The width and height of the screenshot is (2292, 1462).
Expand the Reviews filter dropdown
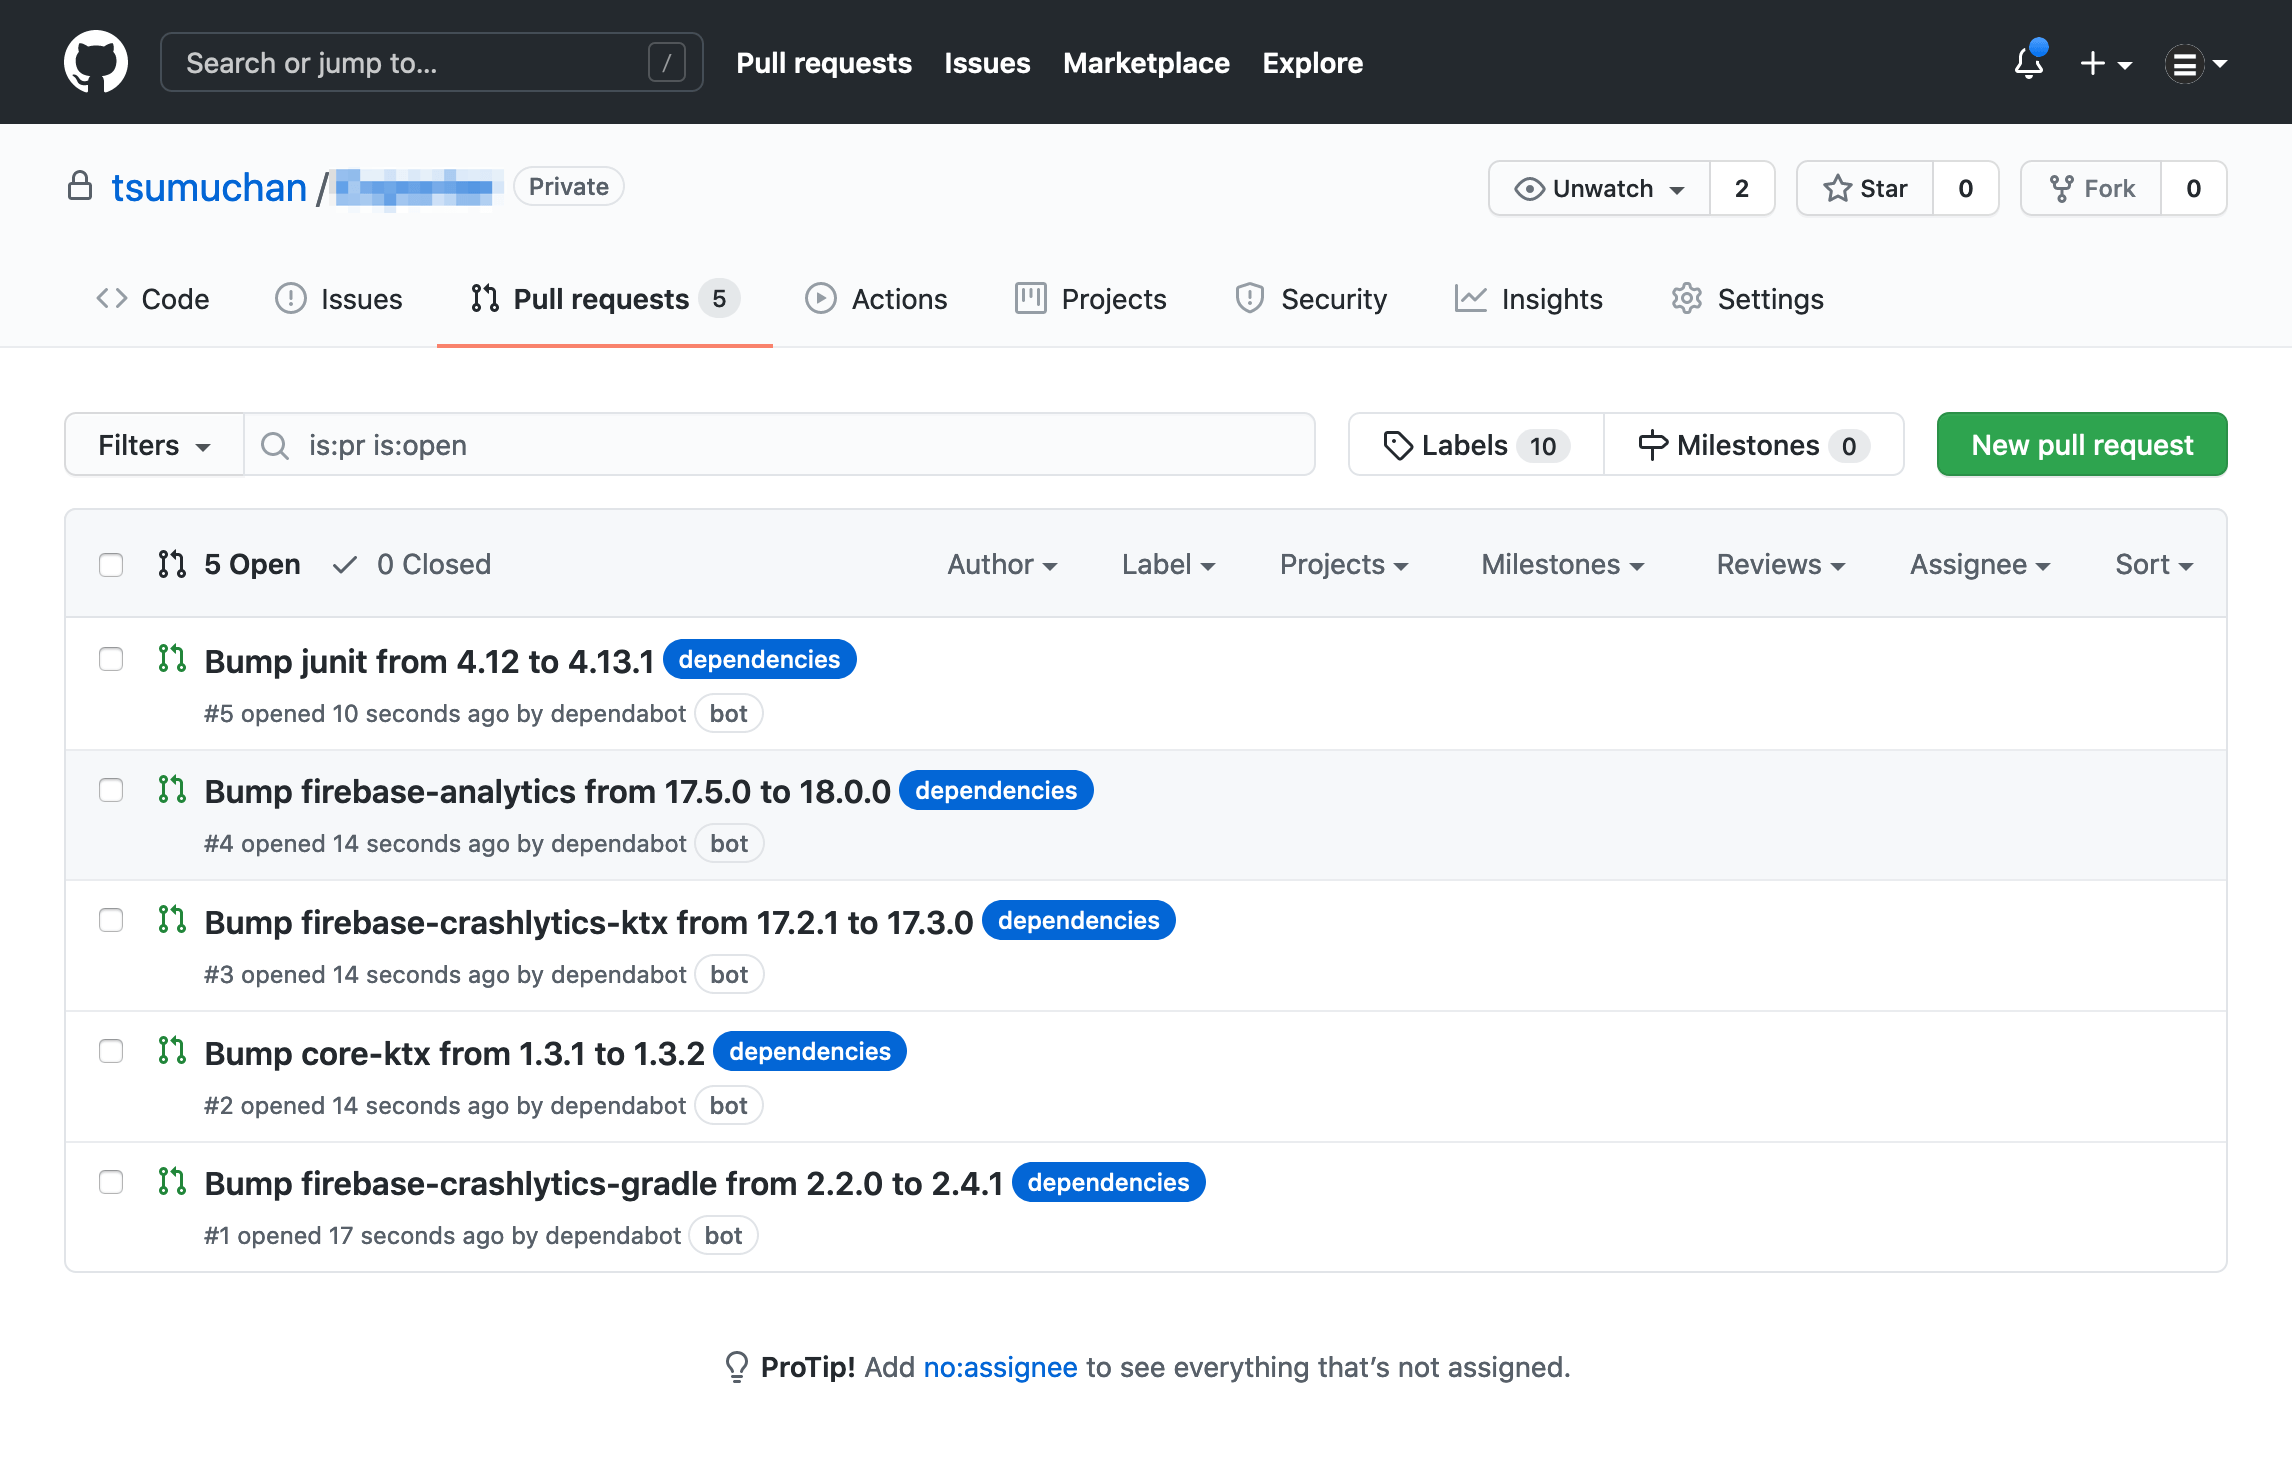[x=1781, y=564]
